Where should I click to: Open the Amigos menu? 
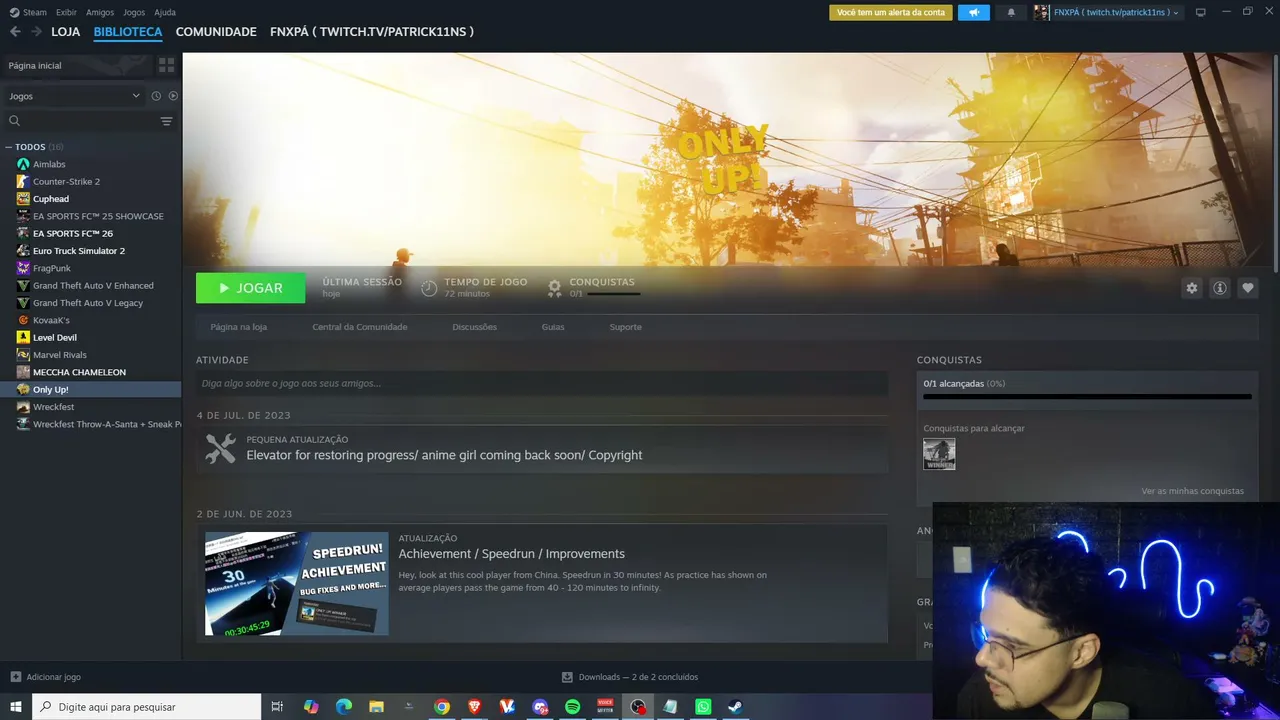pos(100,12)
